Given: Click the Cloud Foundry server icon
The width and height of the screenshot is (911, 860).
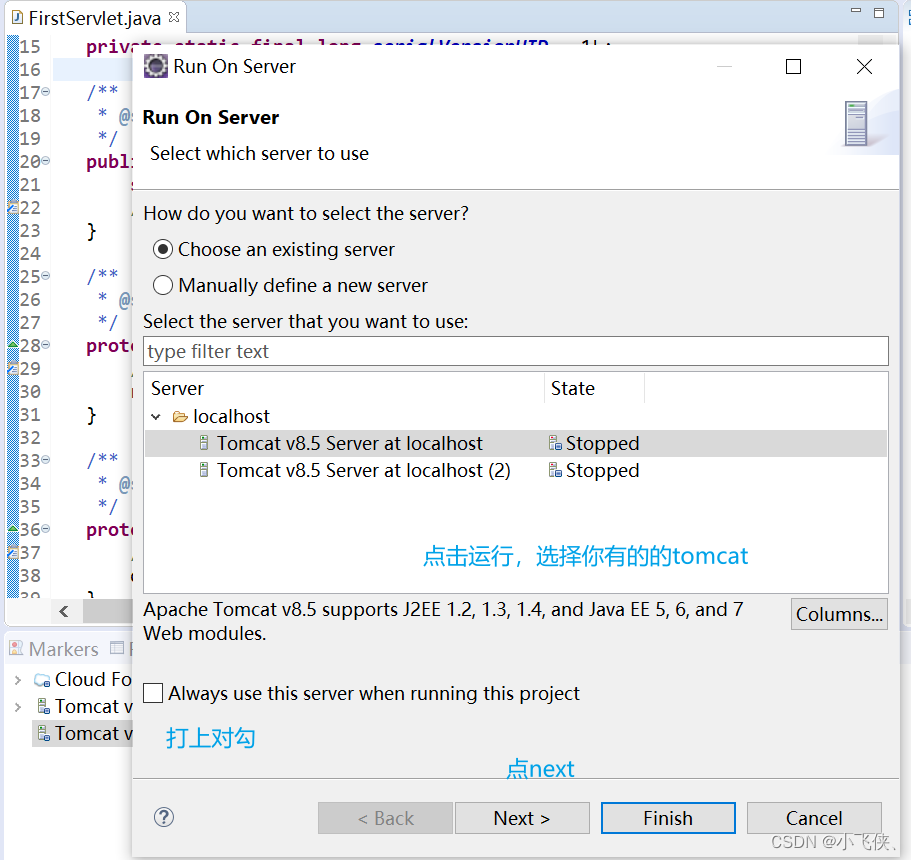Looking at the screenshot, I should (42, 680).
